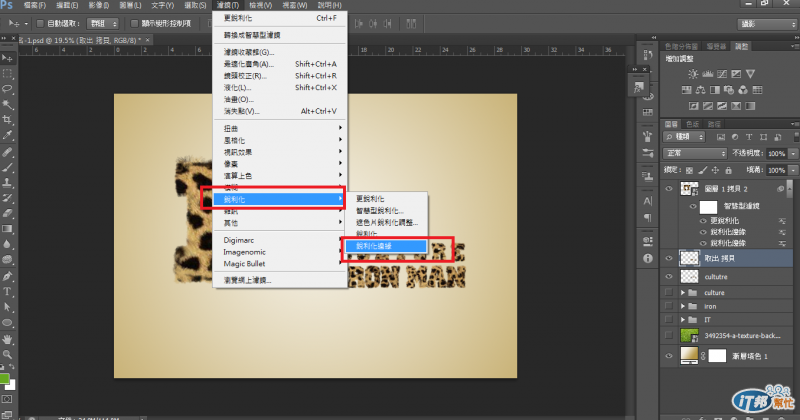Screen dimensions: 800x420
Task: Select the 取出 拷貝 layer thumbnail
Action: point(689,258)
